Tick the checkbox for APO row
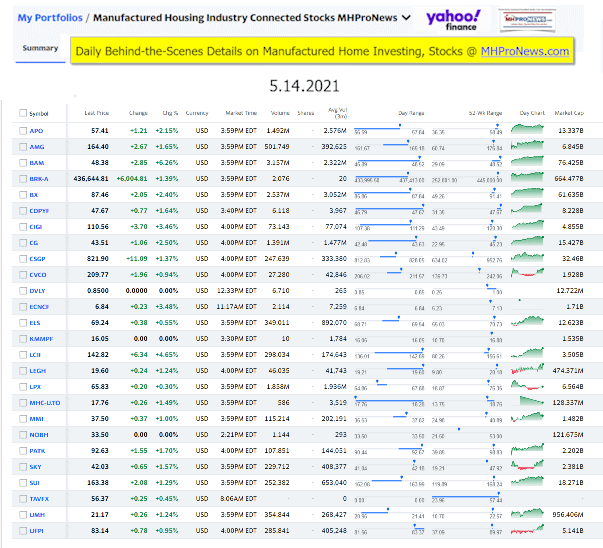 [x=23, y=130]
